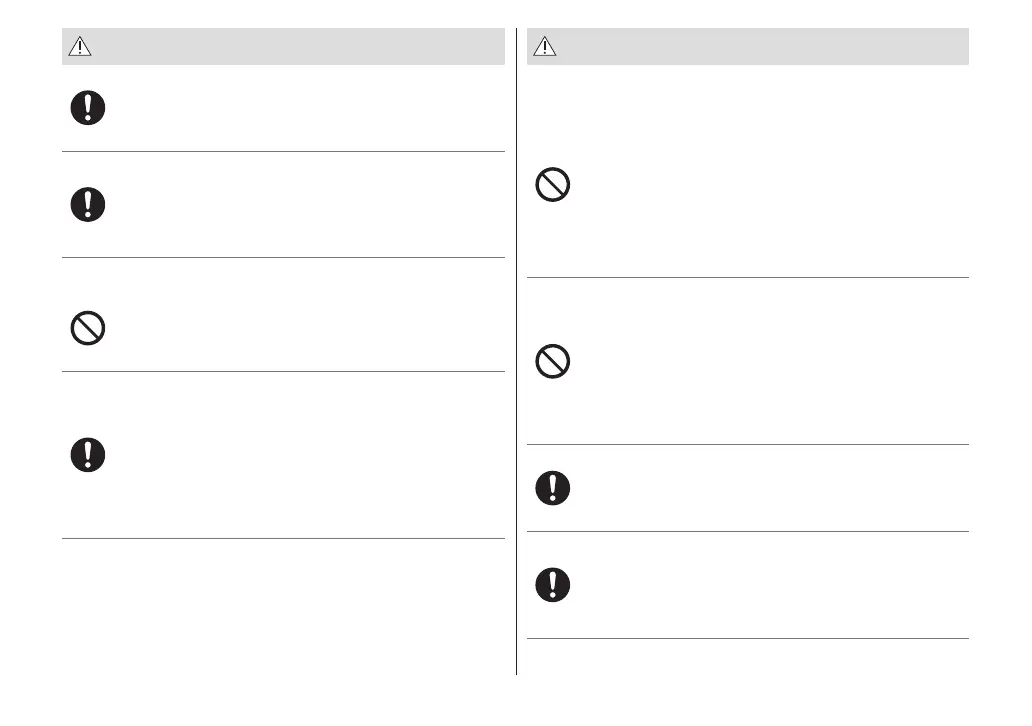The height and width of the screenshot is (726, 1032).
Task: Click the divider line between the two right-column prohibition sections
Action: tap(748, 278)
